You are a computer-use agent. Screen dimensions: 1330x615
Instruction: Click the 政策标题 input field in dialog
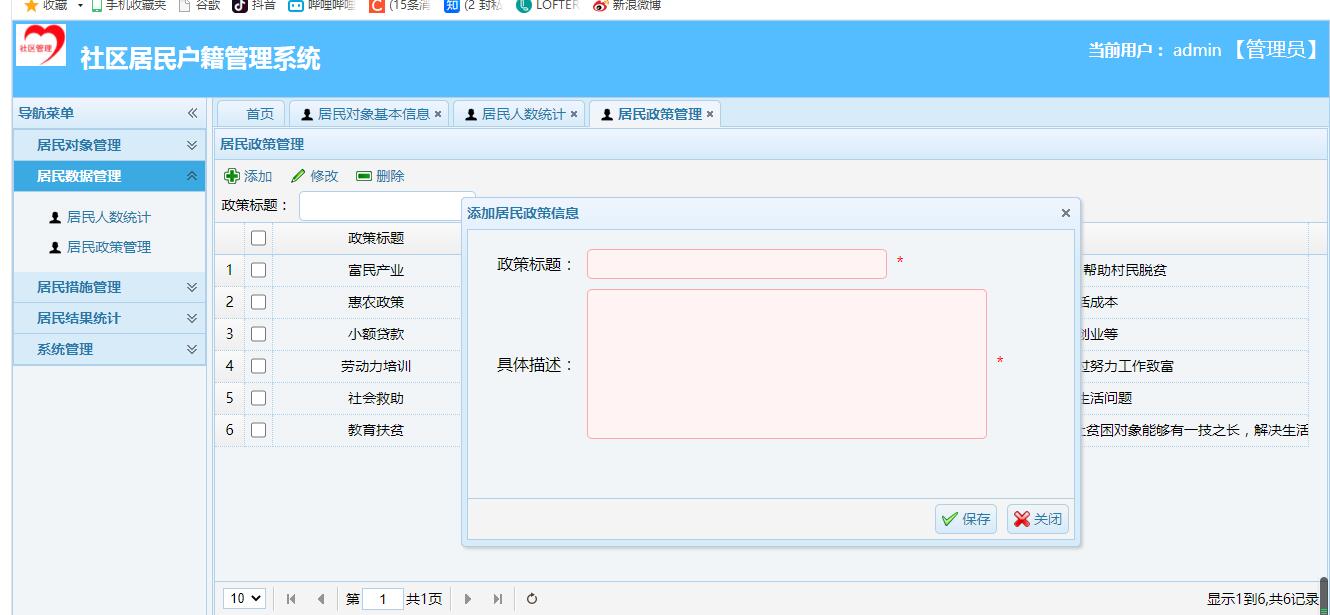(x=735, y=264)
